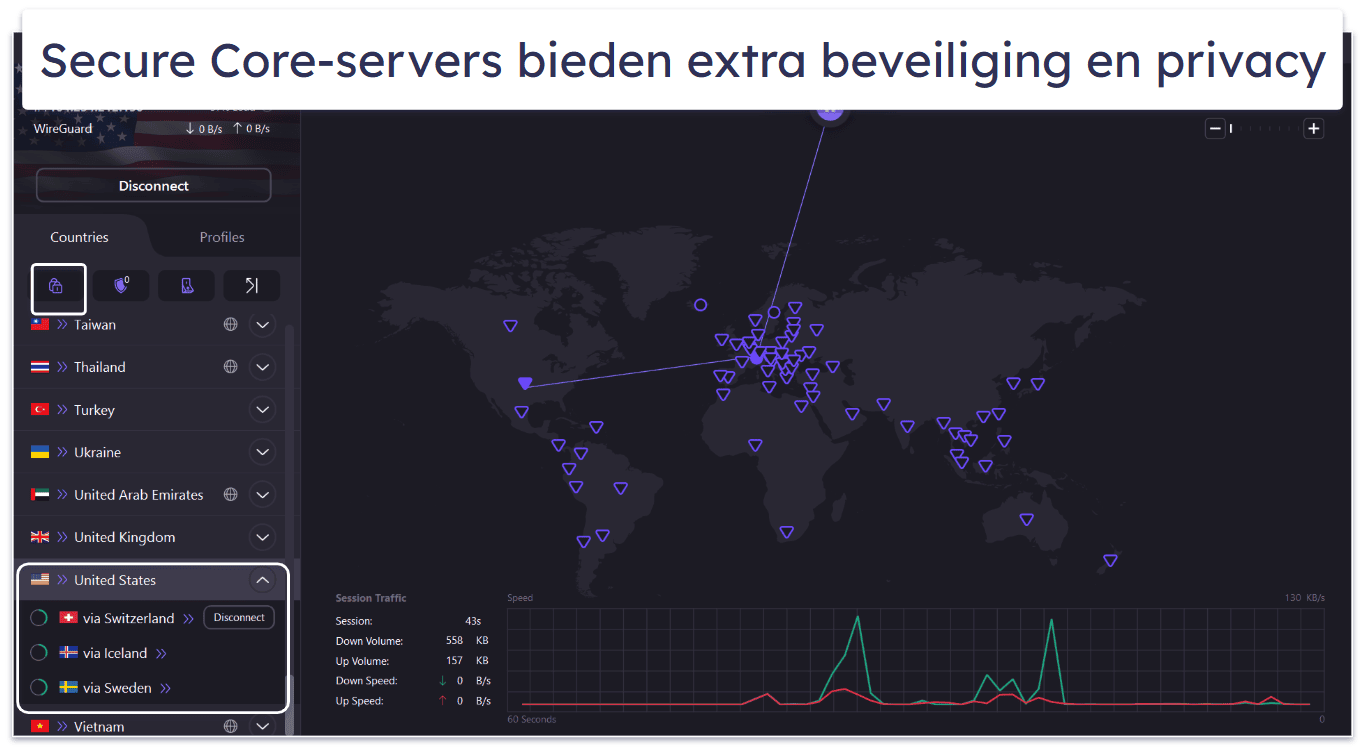Click the globe icon in Thailand row

coord(231,367)
